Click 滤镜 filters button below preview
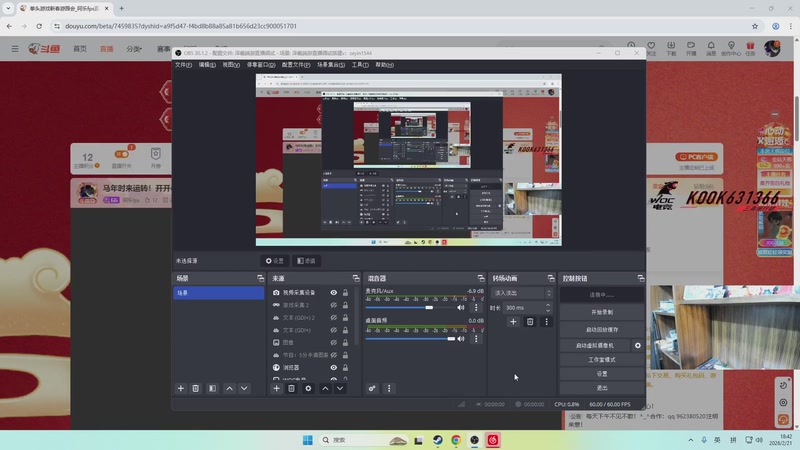This screenshot has height=450, width=800. tap(306, 261)
